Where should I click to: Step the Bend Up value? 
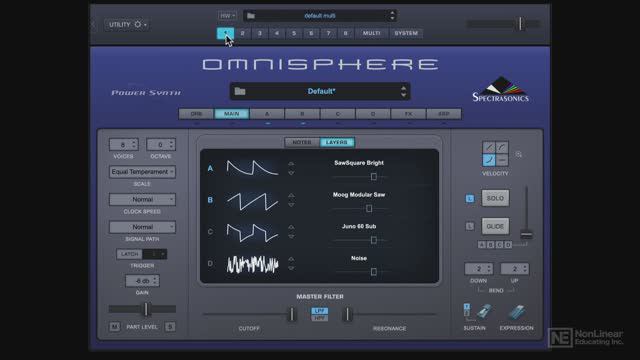[x=525, y=269]
